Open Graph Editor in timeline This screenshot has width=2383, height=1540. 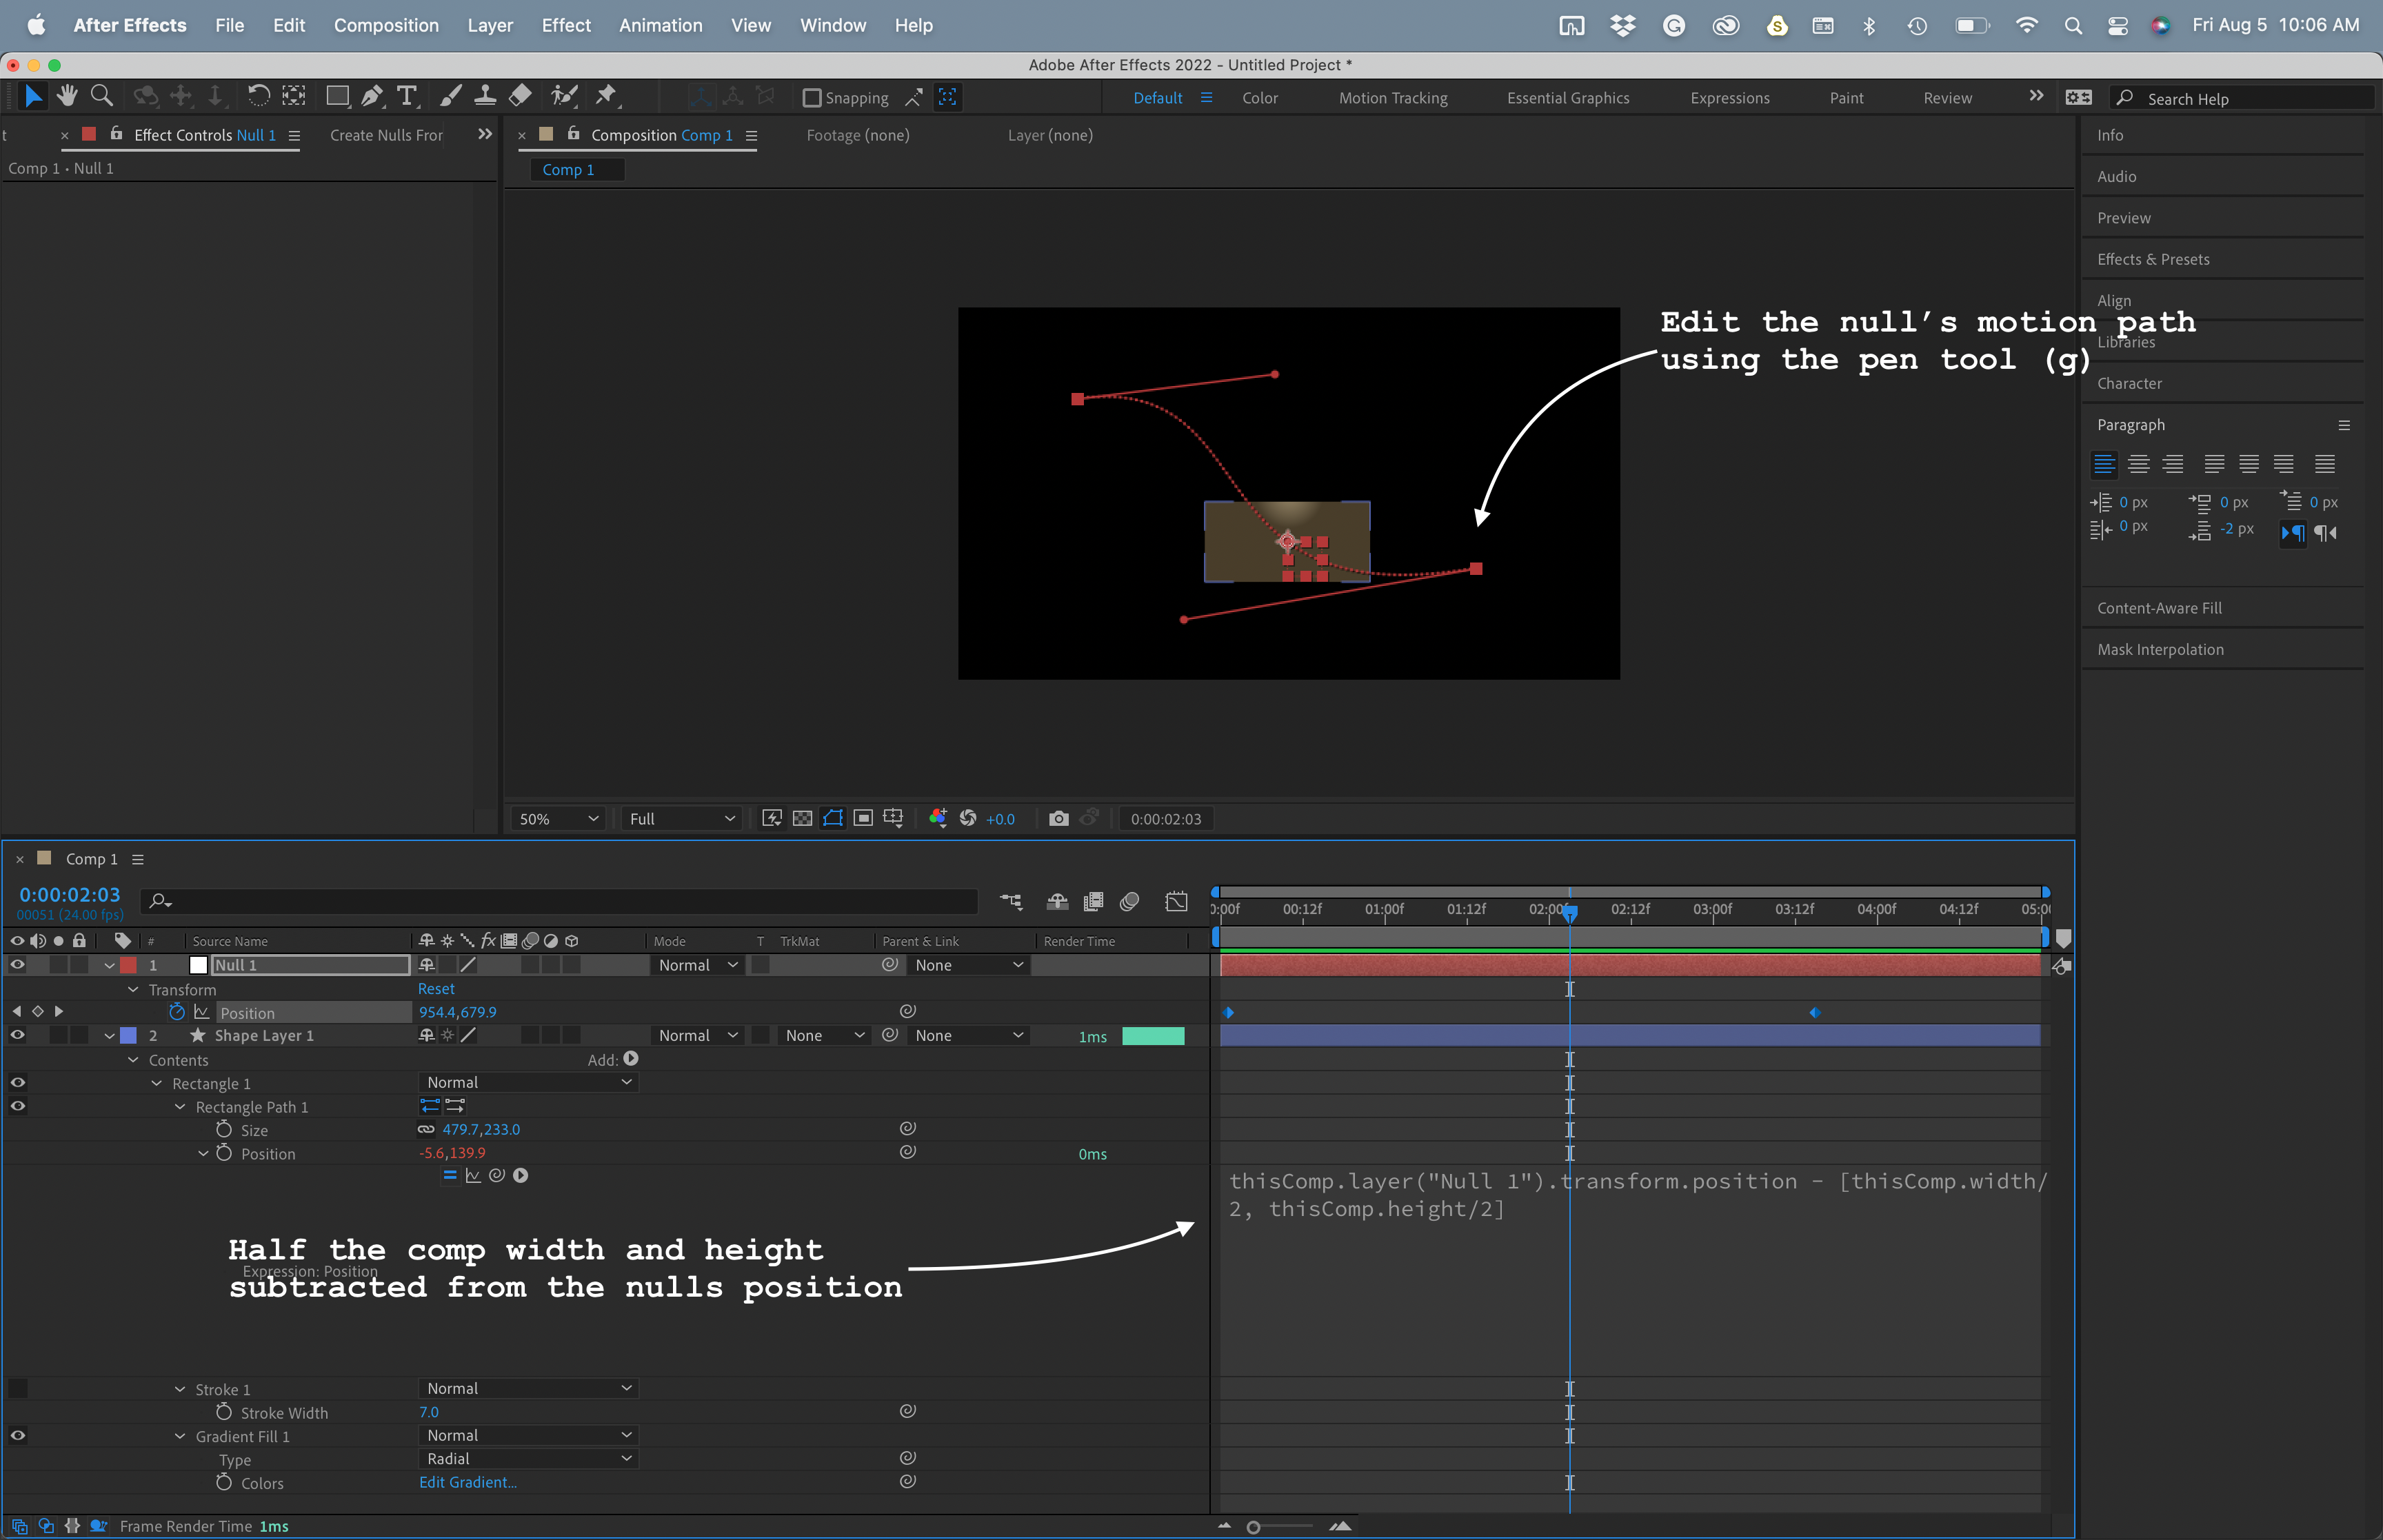[x=1176, y=902]
